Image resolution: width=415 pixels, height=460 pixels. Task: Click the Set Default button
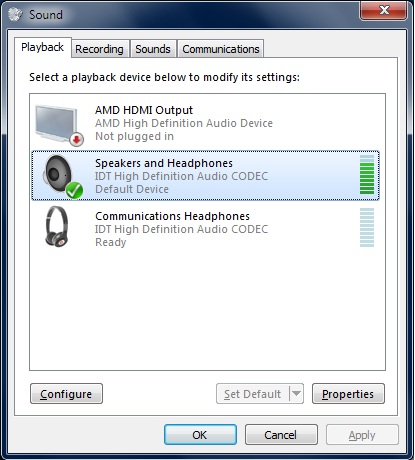(253, 394)
